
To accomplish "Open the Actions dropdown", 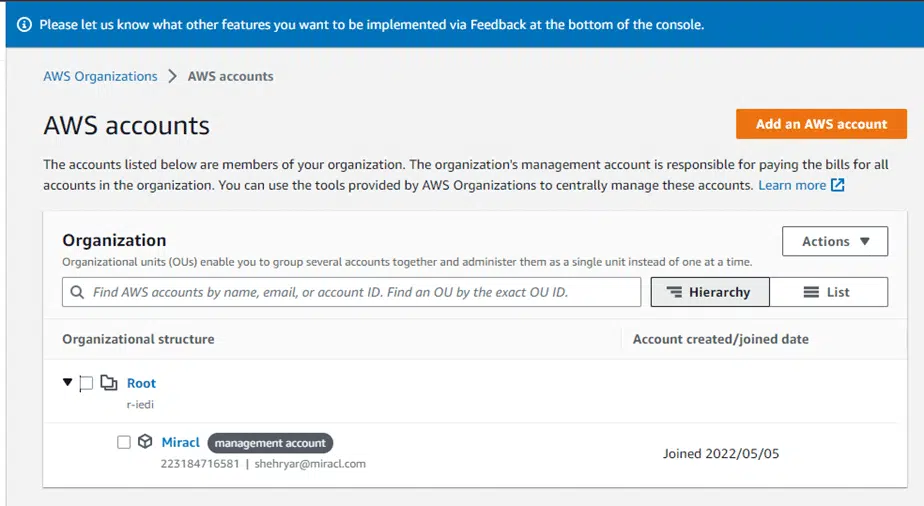I will (834, 242).
